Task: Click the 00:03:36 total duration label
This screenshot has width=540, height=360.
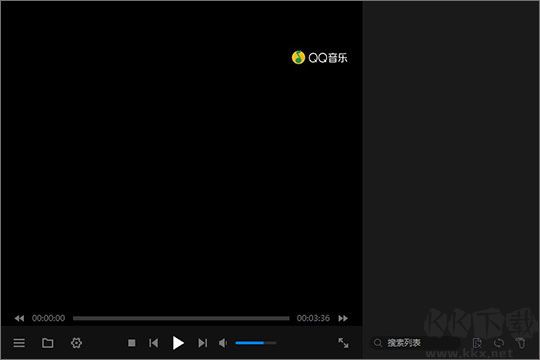Action: pyautogui.click(x=313, y=318)
